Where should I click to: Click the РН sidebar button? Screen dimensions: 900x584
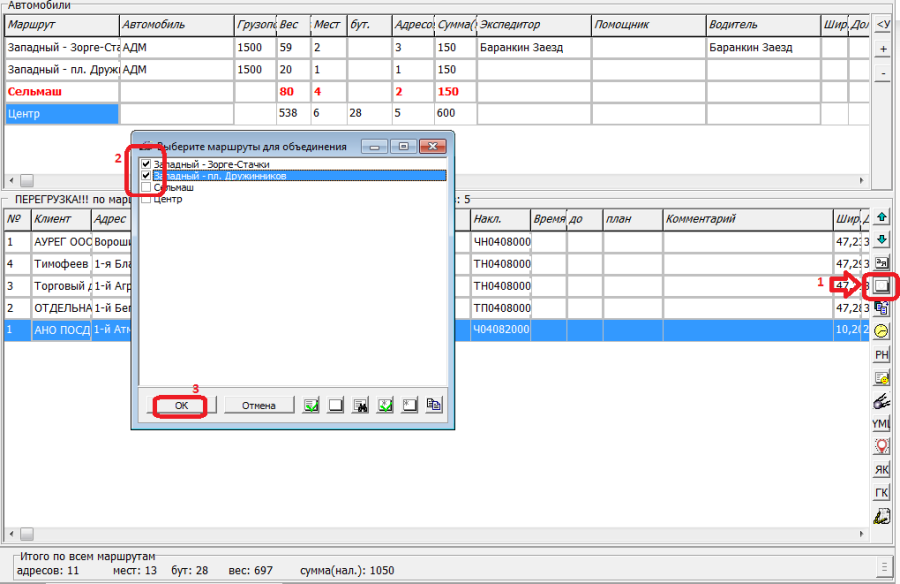[882, 354]
